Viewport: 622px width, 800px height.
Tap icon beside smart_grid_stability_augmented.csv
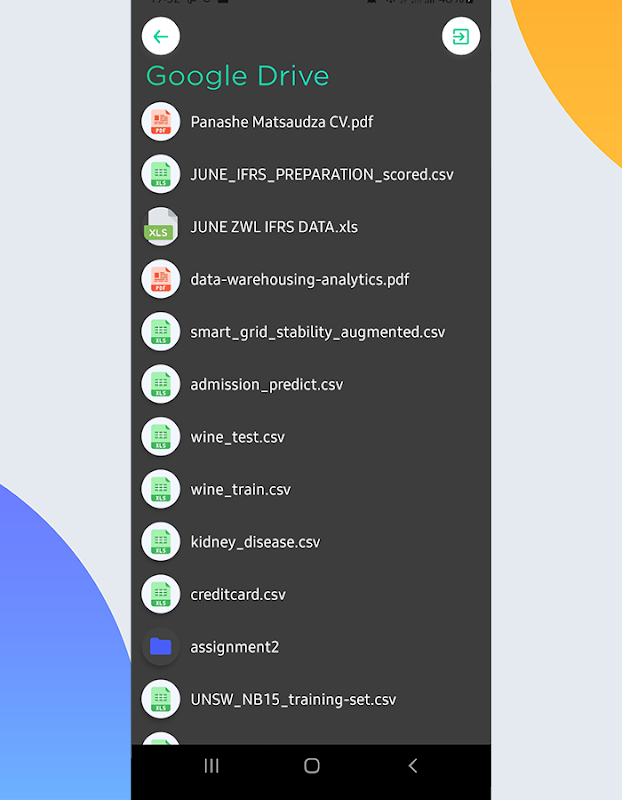click(161, 332)
